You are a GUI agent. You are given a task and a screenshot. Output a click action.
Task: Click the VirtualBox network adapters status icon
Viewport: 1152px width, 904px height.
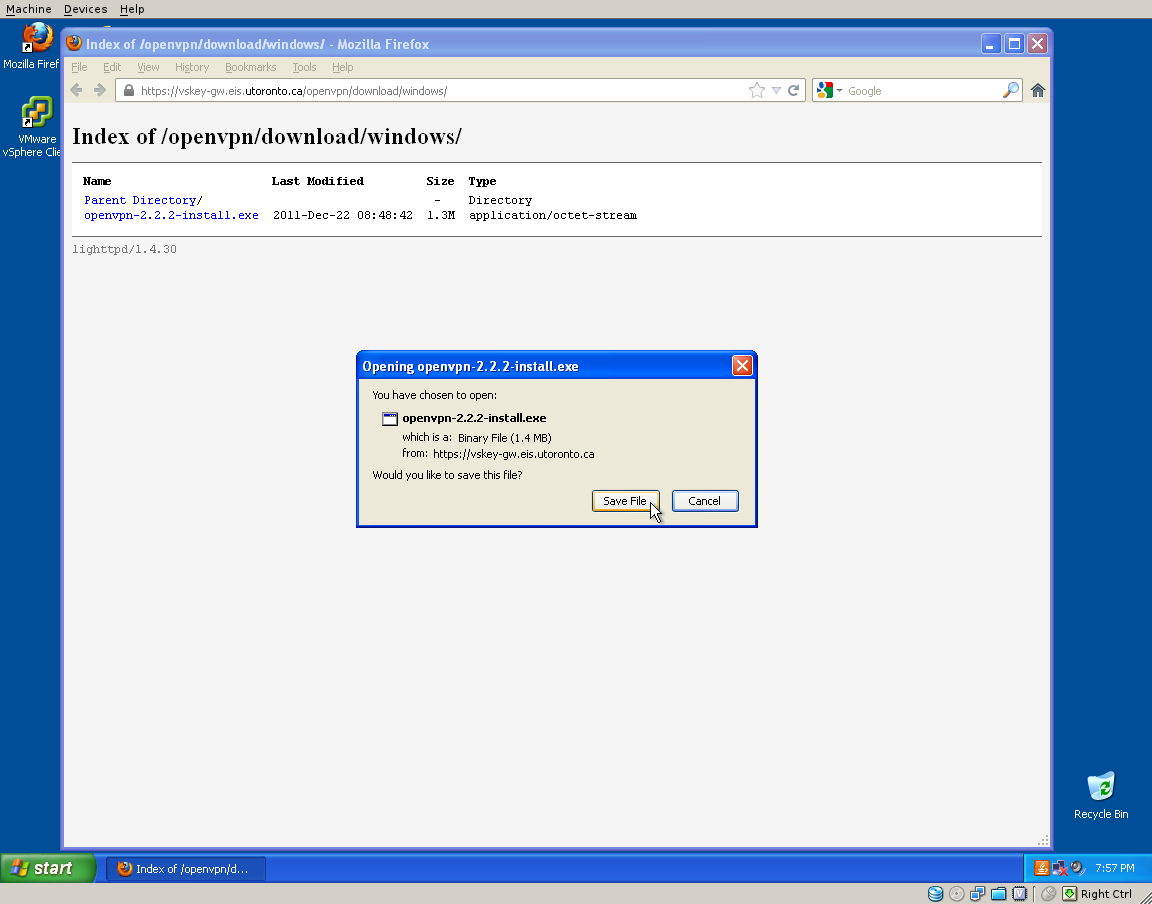(977, 894)
